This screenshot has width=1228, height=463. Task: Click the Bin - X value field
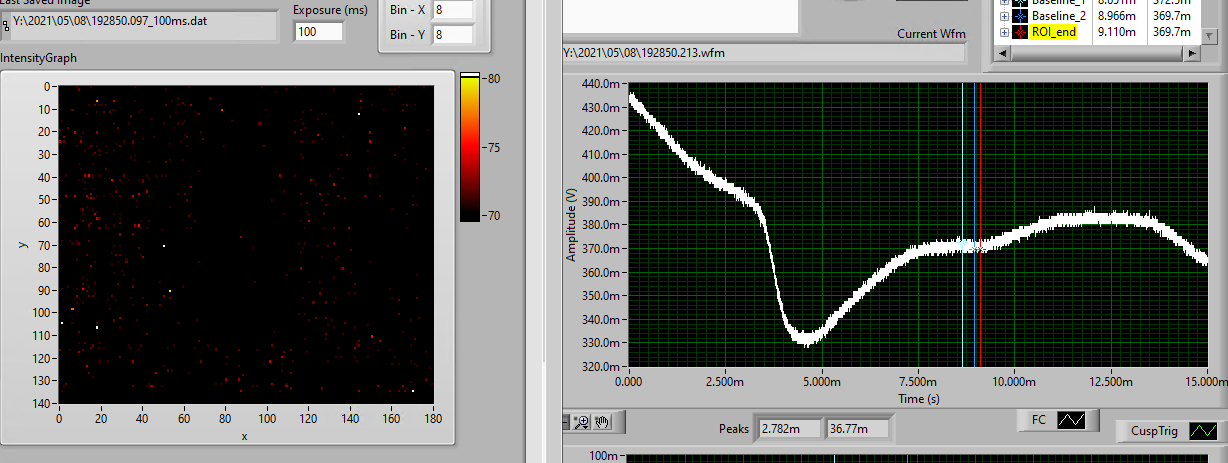tap(452, 10)
